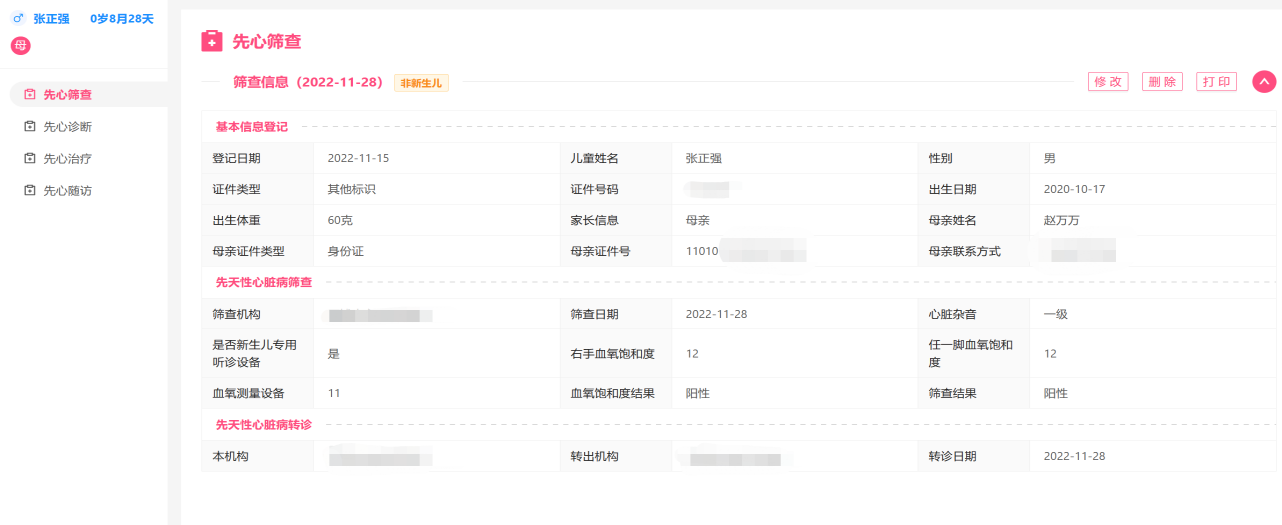The height and width of the screenshot is (525, 1282).
Task: Click the male gender icon beside 张正强
Action: point(17,19)
